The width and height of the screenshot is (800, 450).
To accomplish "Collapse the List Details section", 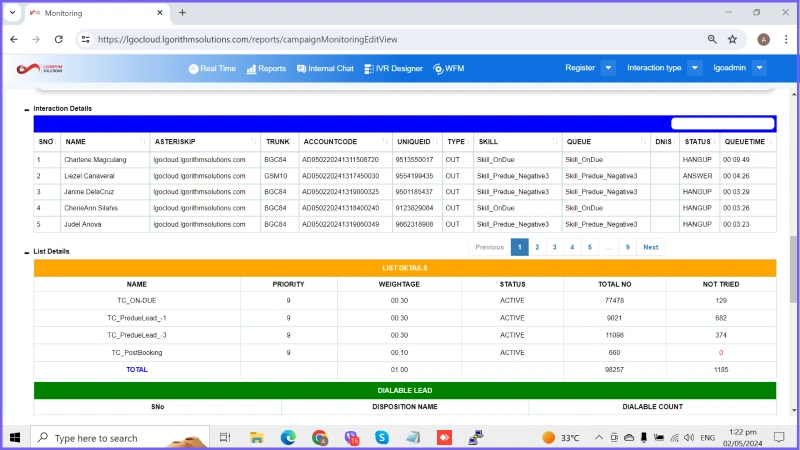I will (27, 252).
